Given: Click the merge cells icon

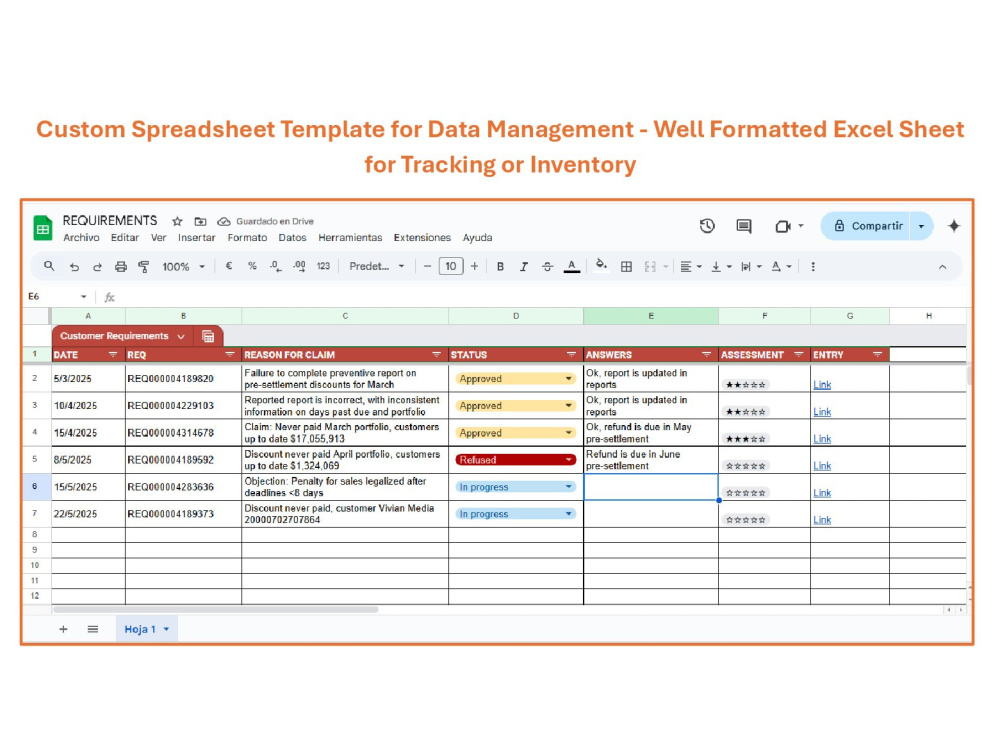Looking at the screenshot, I should pyautogui.click(x=651, y=267).
